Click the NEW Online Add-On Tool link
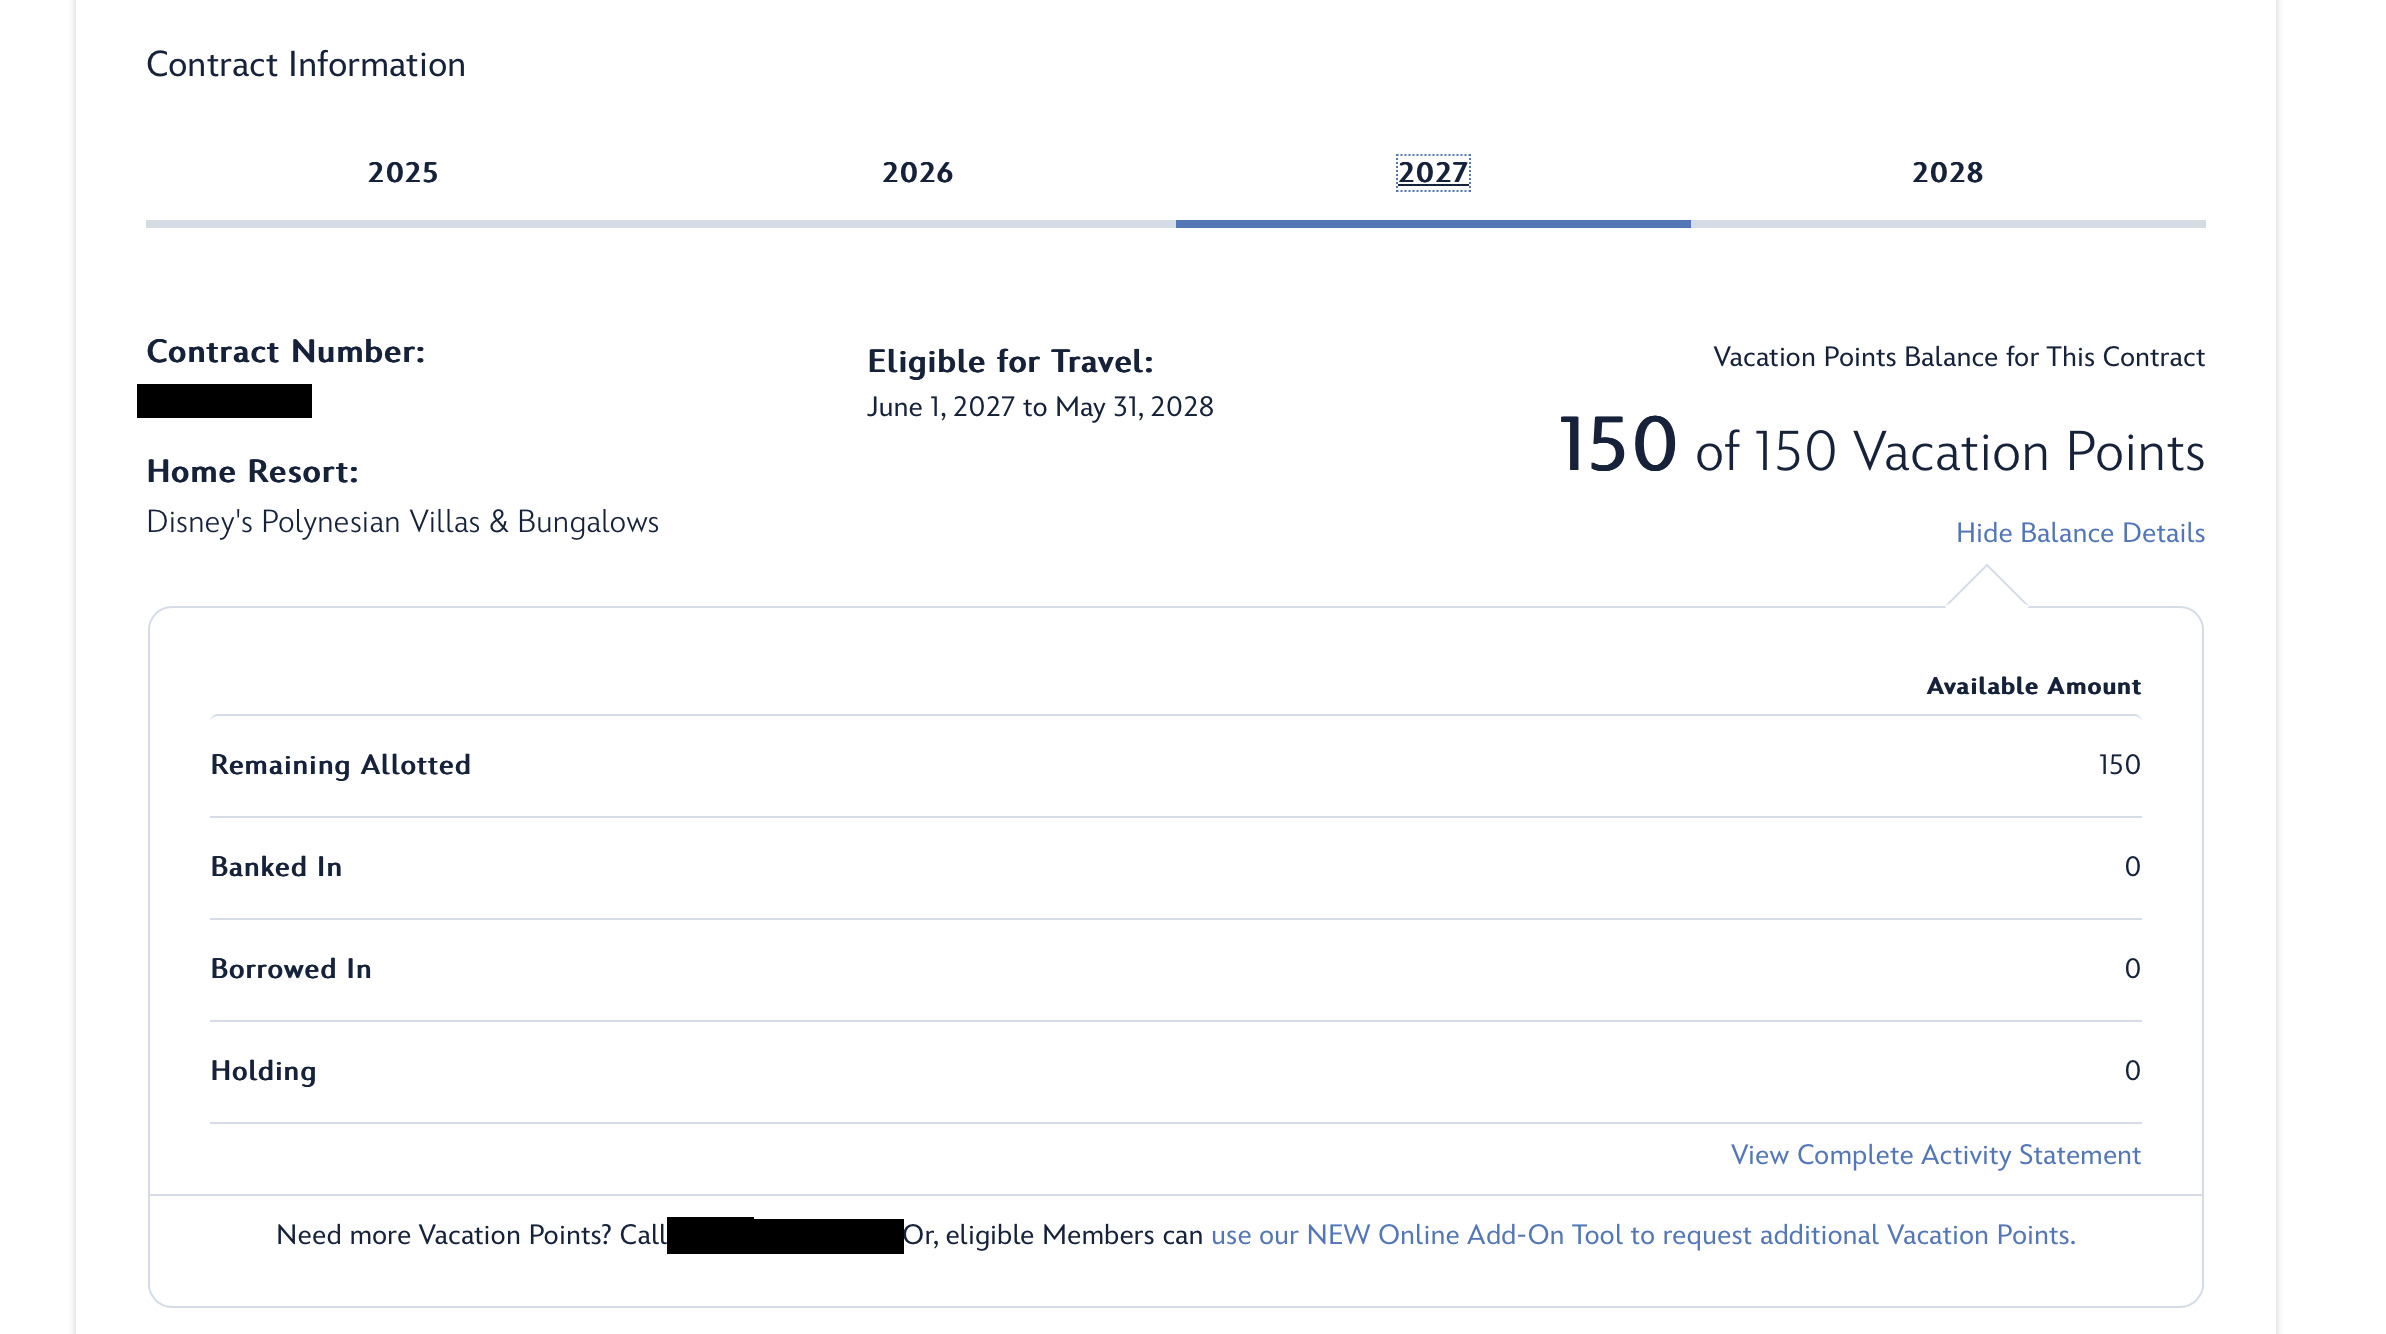2386x1334 pixels. (x=1642, y=1236)
